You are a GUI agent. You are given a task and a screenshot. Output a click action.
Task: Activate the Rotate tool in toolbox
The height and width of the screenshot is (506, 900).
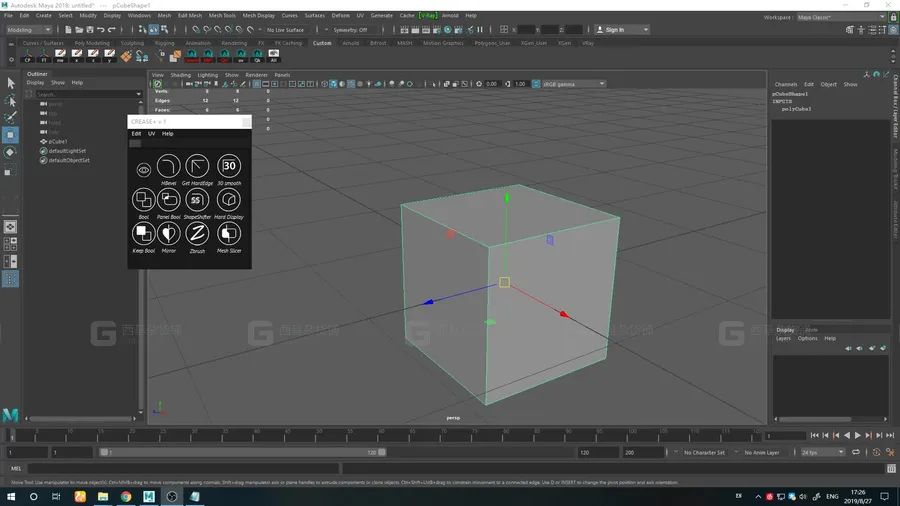(x=10, y=153)
